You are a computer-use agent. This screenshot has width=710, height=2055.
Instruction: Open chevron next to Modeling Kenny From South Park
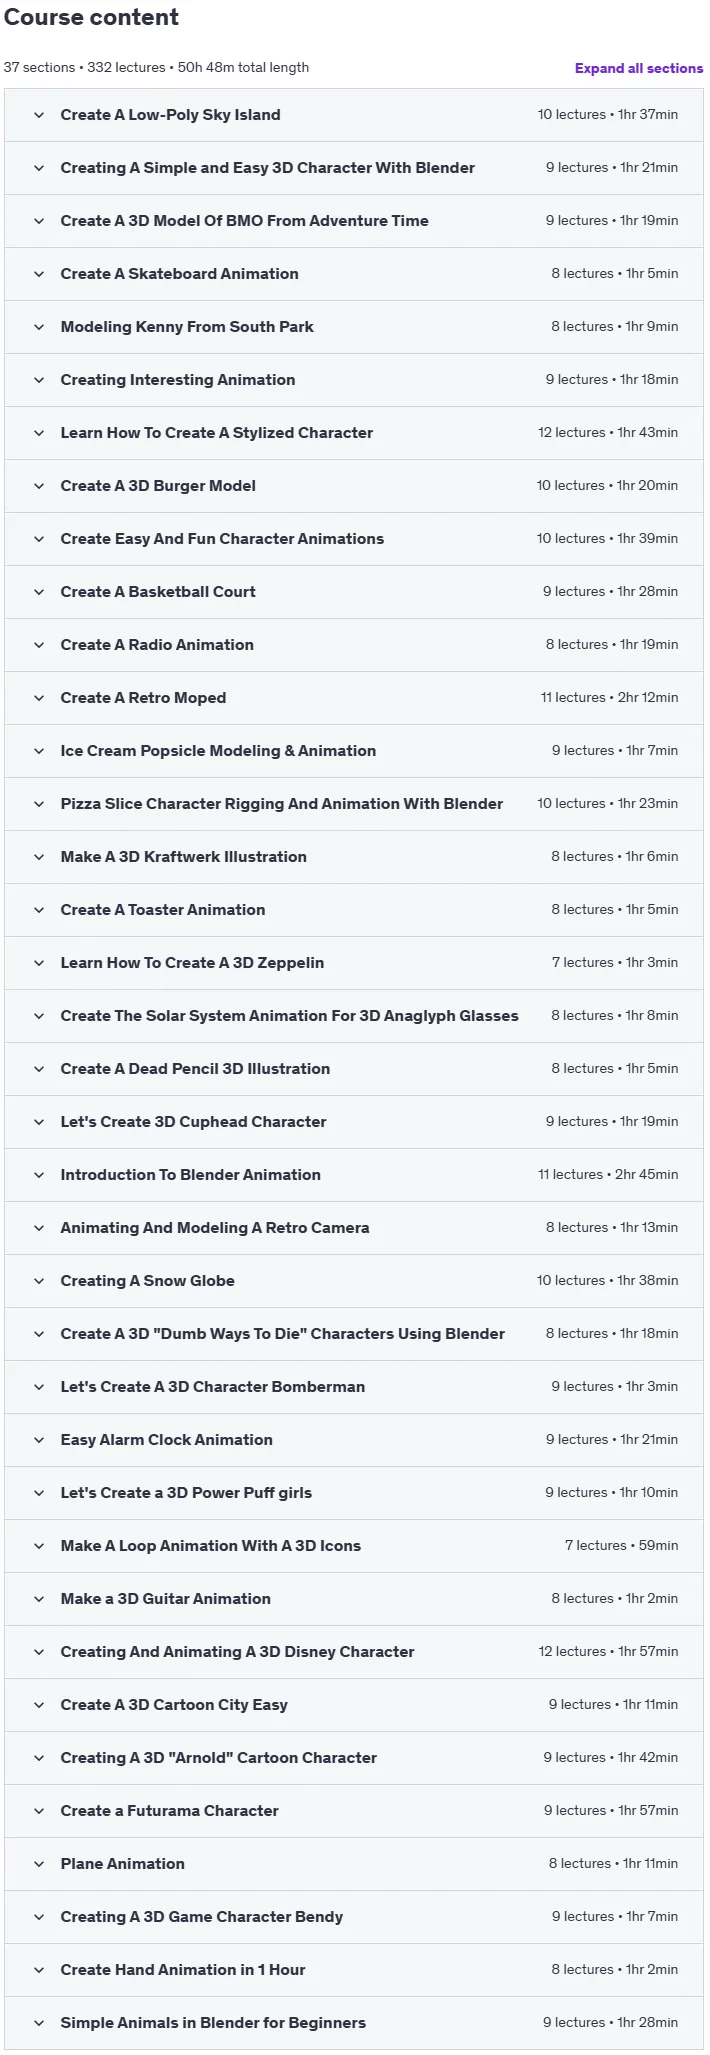(39, 327)
